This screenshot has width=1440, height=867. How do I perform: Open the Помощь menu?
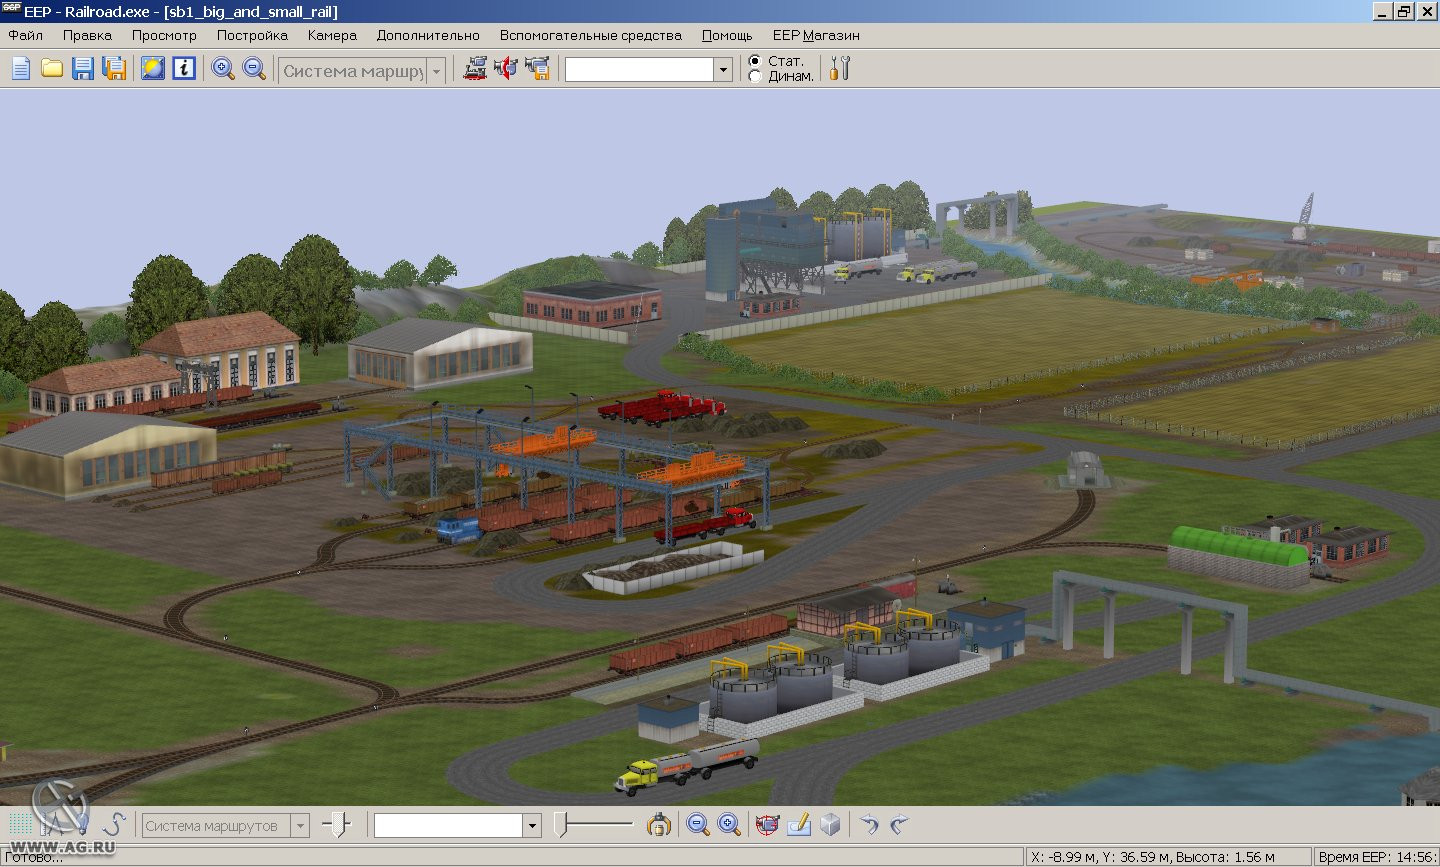click(x=727, y=35)
